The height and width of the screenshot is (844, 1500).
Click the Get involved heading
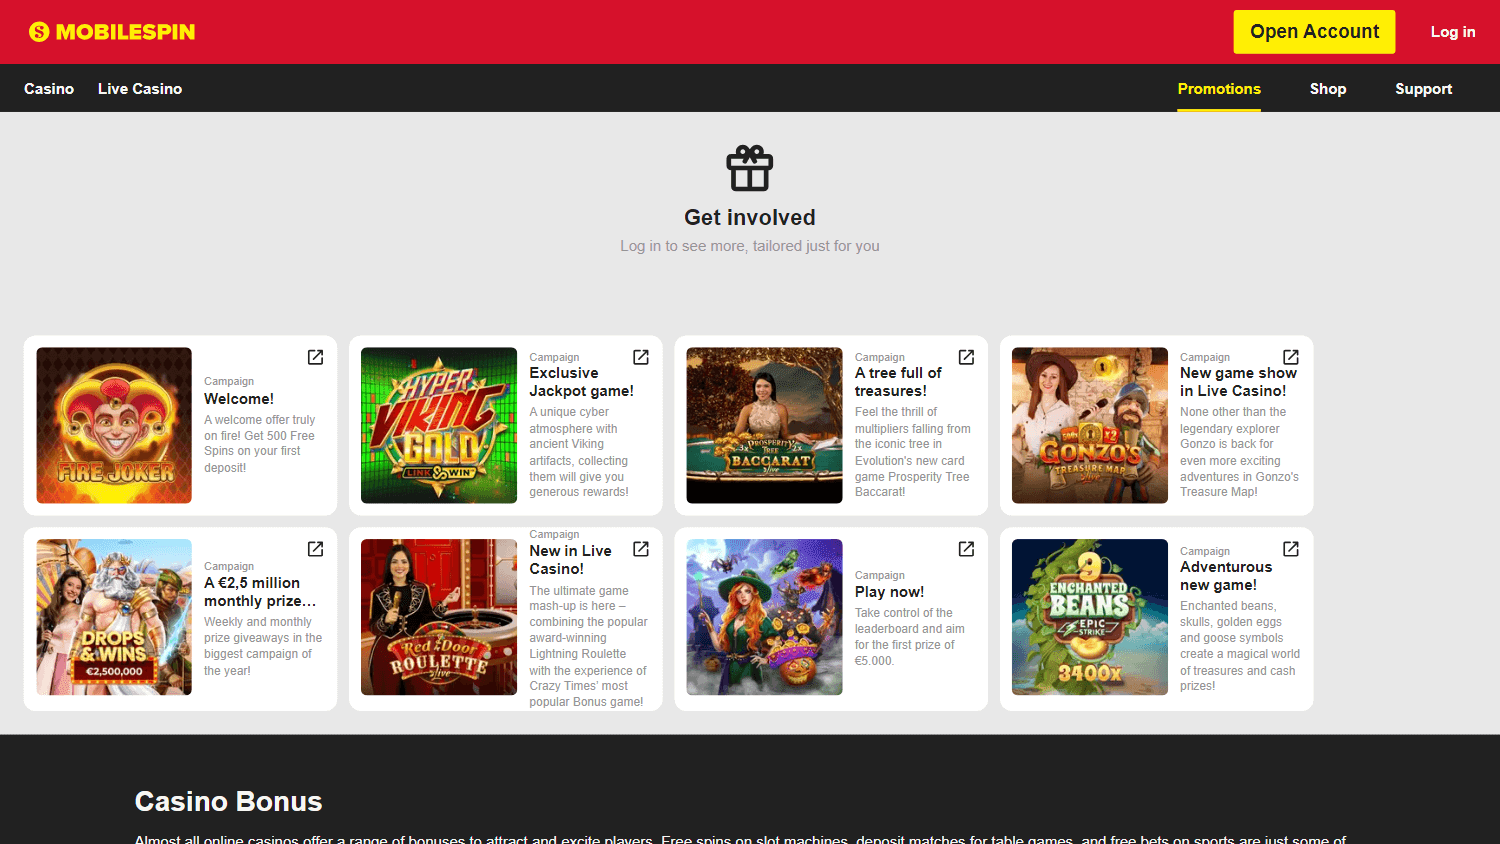point(750,218)
